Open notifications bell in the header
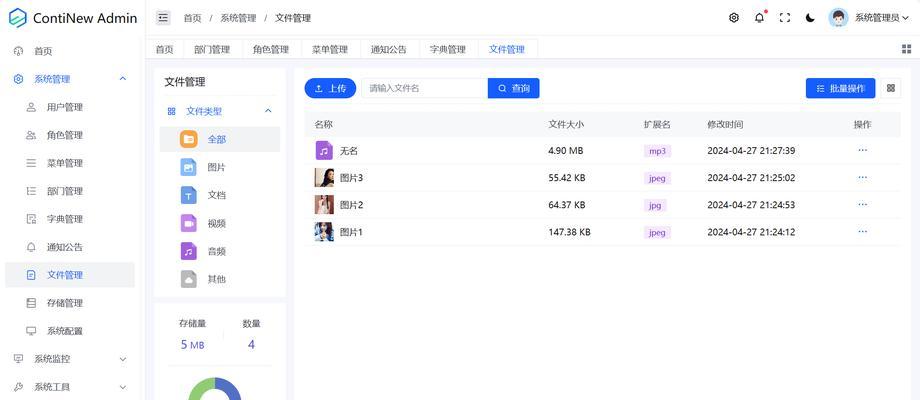 coord(759,18)
